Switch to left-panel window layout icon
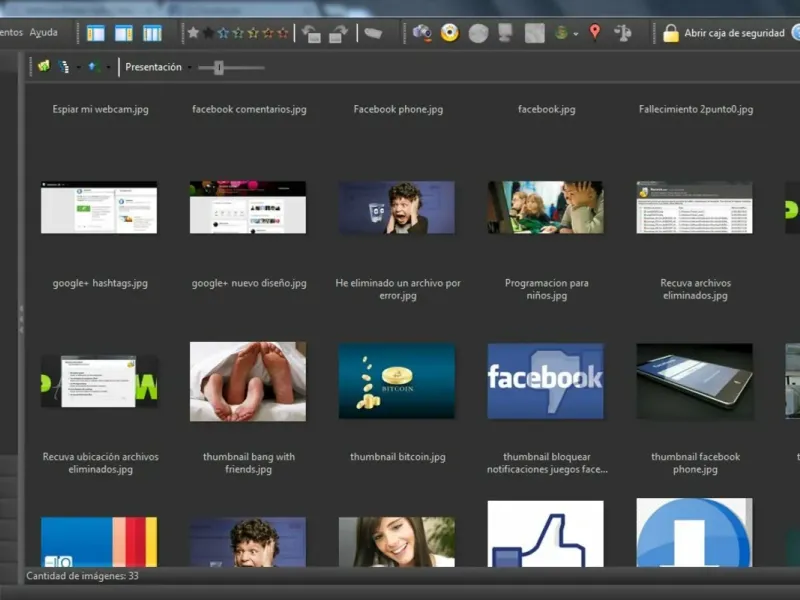Viewport: 800px width, 600px height. [96, 33]
